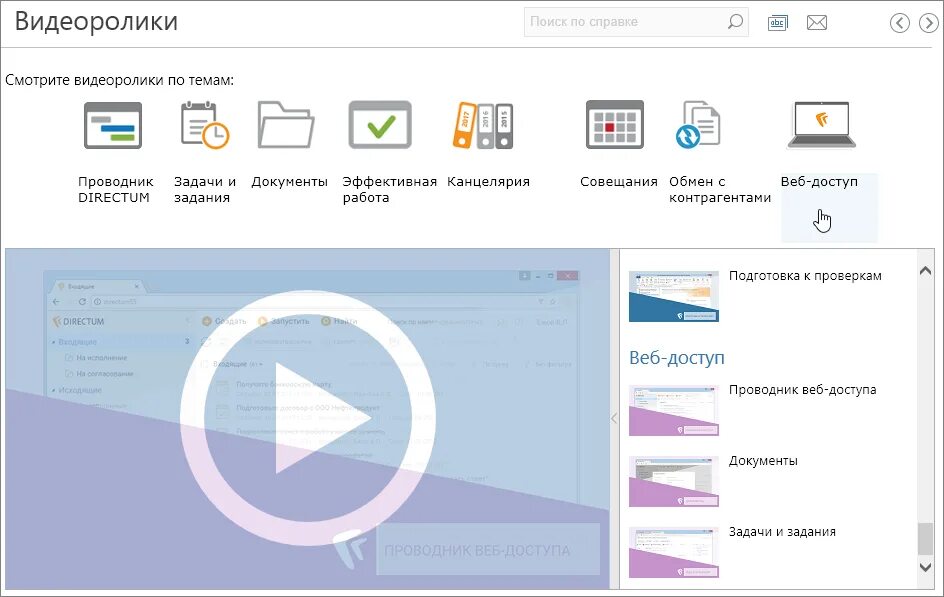Click the Обмен с контрагентами label
This screenshot has height=597, width=944.
[x=719, y=190]
